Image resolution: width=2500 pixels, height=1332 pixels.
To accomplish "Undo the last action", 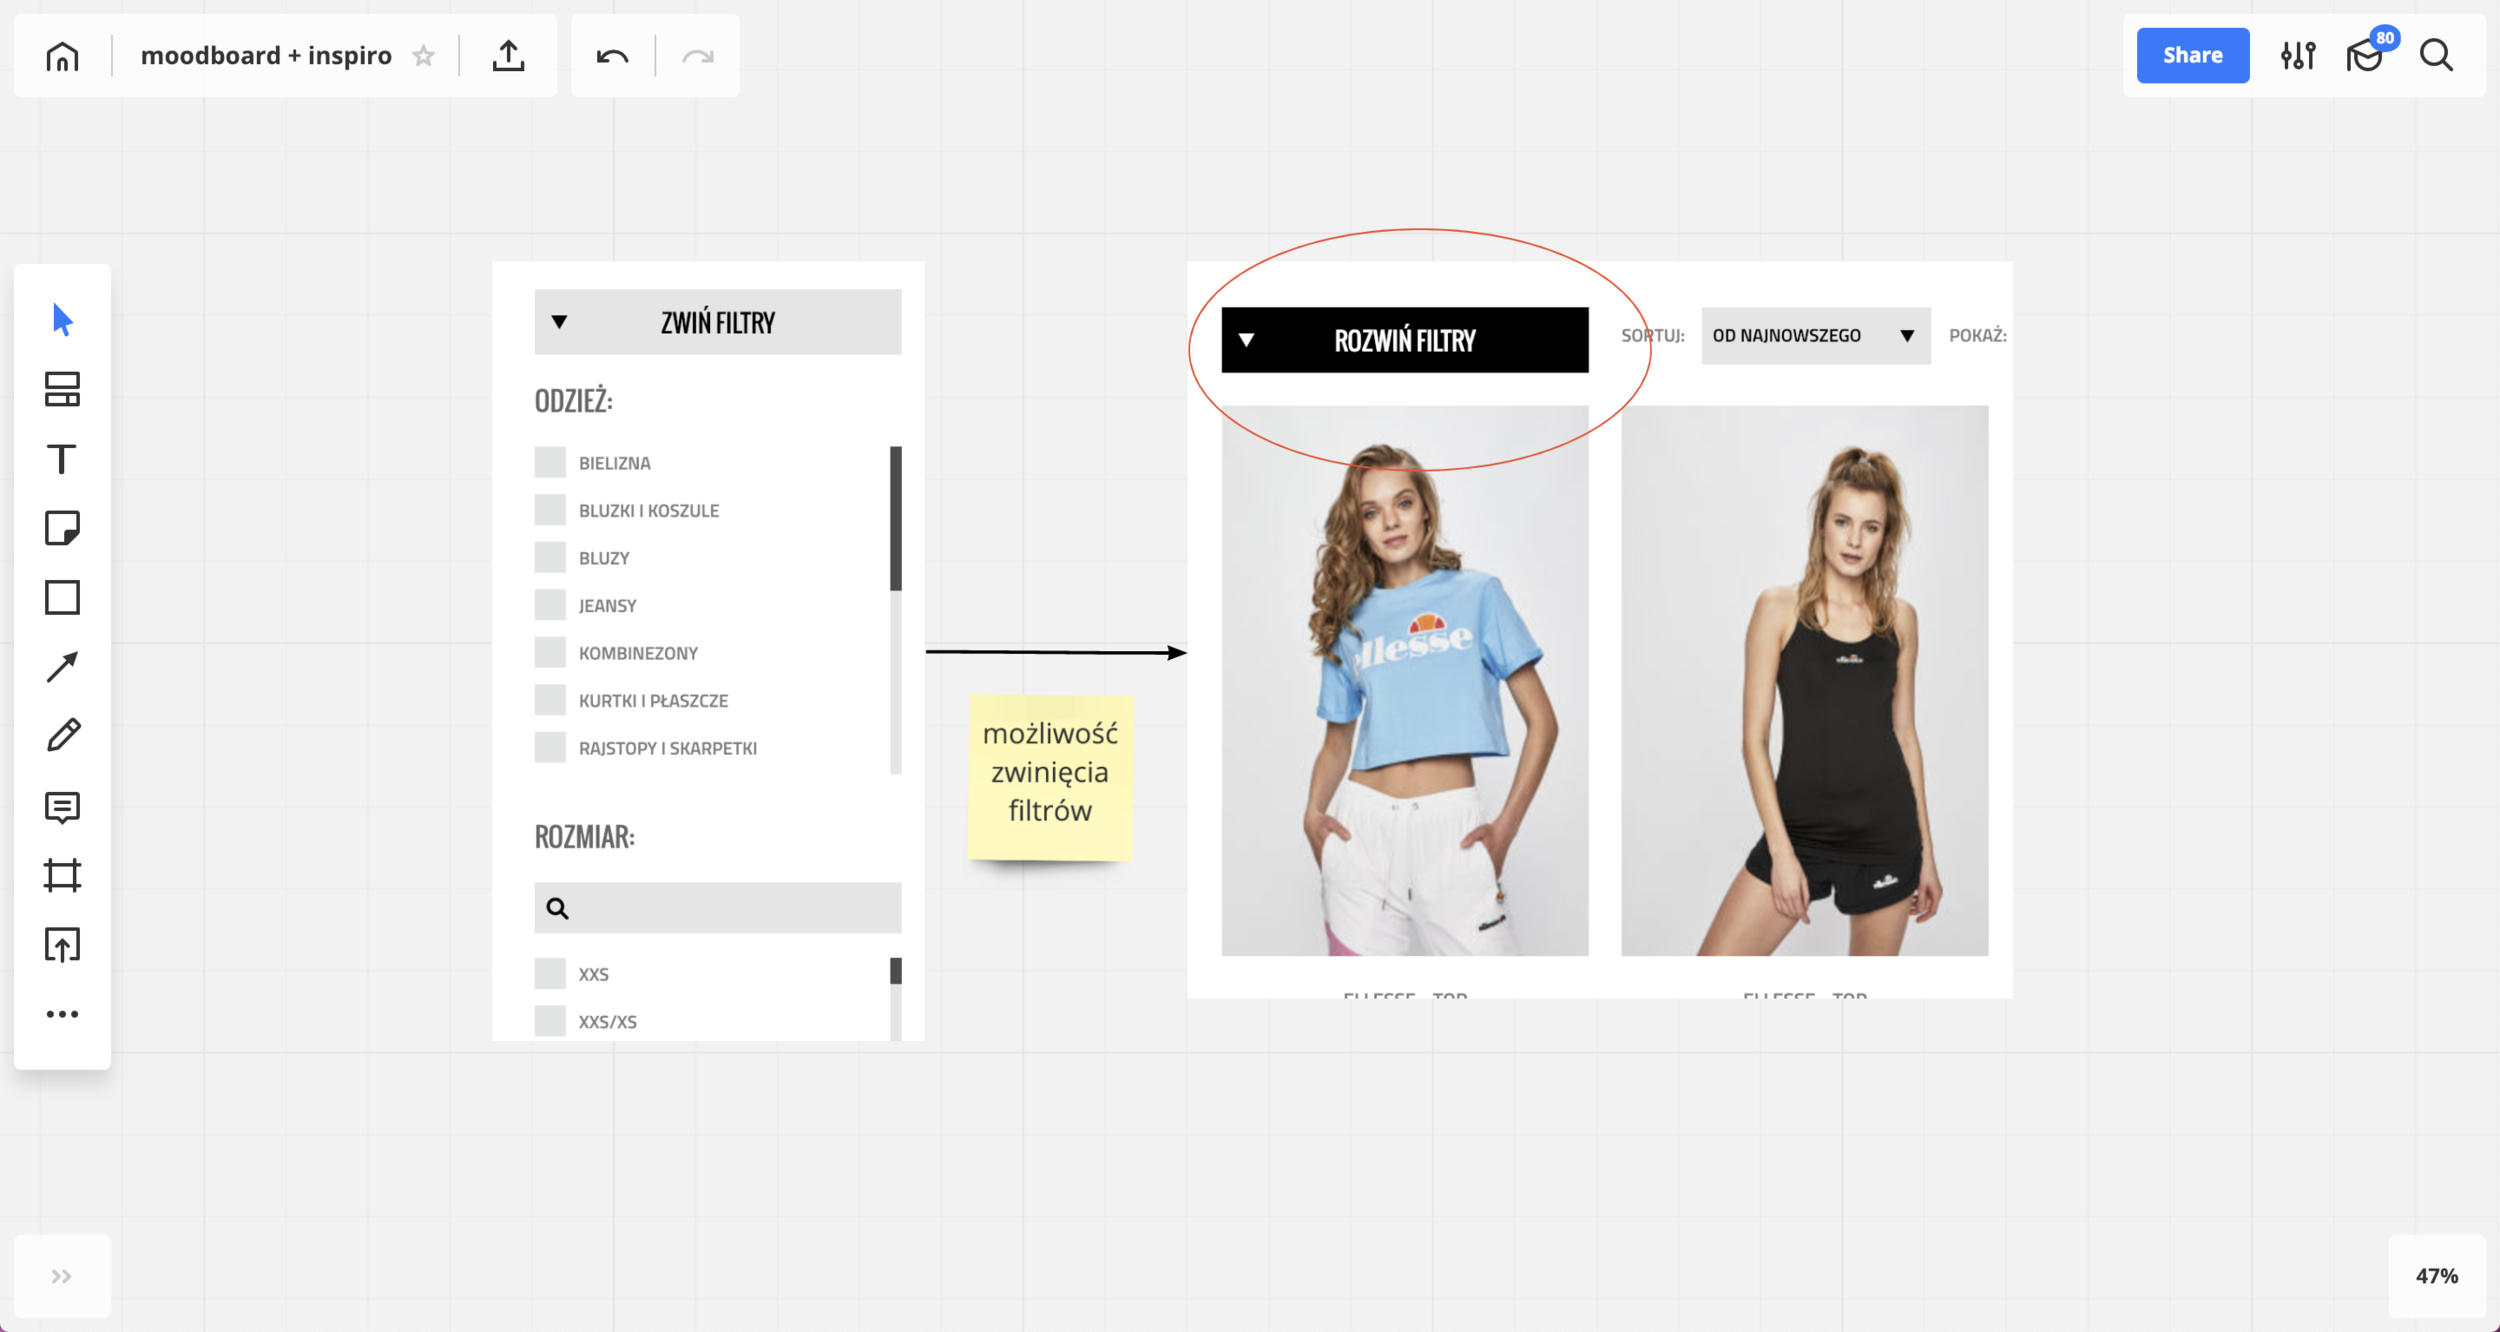I will [x=612, y=56].
